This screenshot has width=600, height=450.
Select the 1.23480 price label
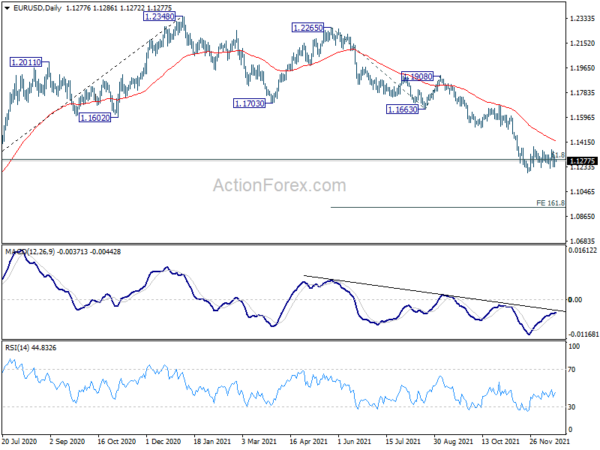pyautogui.click(x=159, y=16)
